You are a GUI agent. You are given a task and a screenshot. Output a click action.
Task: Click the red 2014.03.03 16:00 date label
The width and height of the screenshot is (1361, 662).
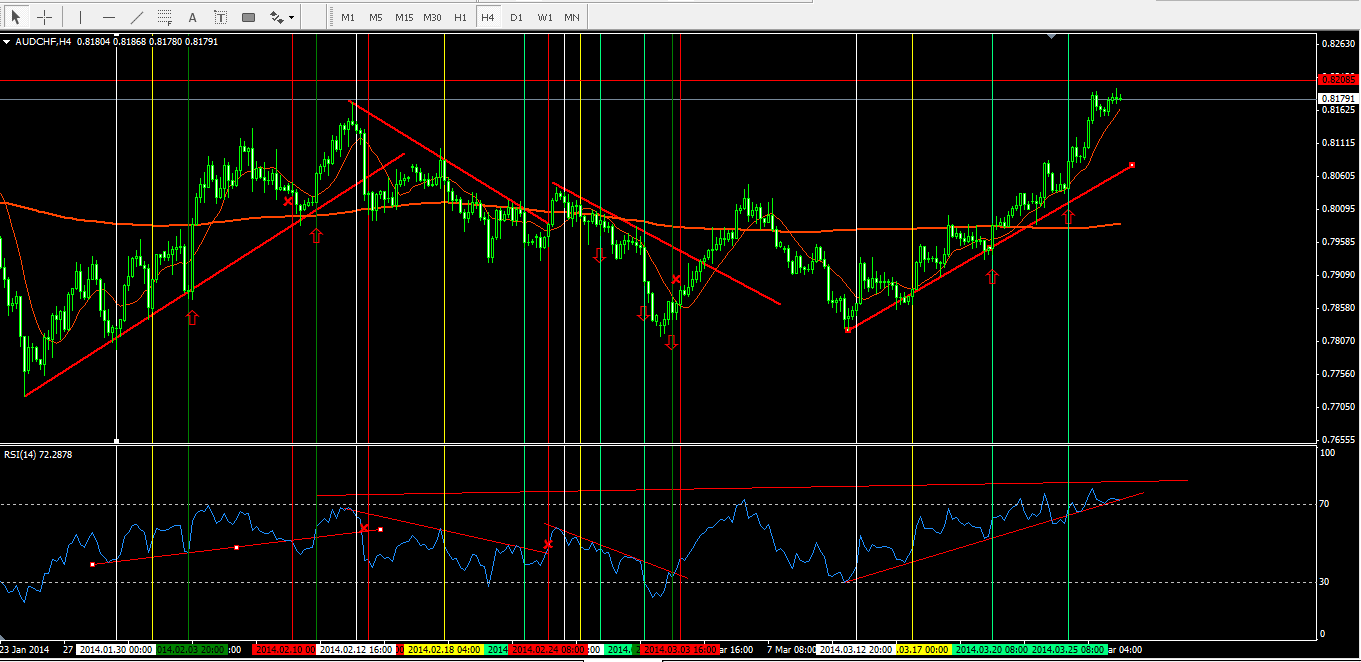pyautogui.click(x=680, y=649)
